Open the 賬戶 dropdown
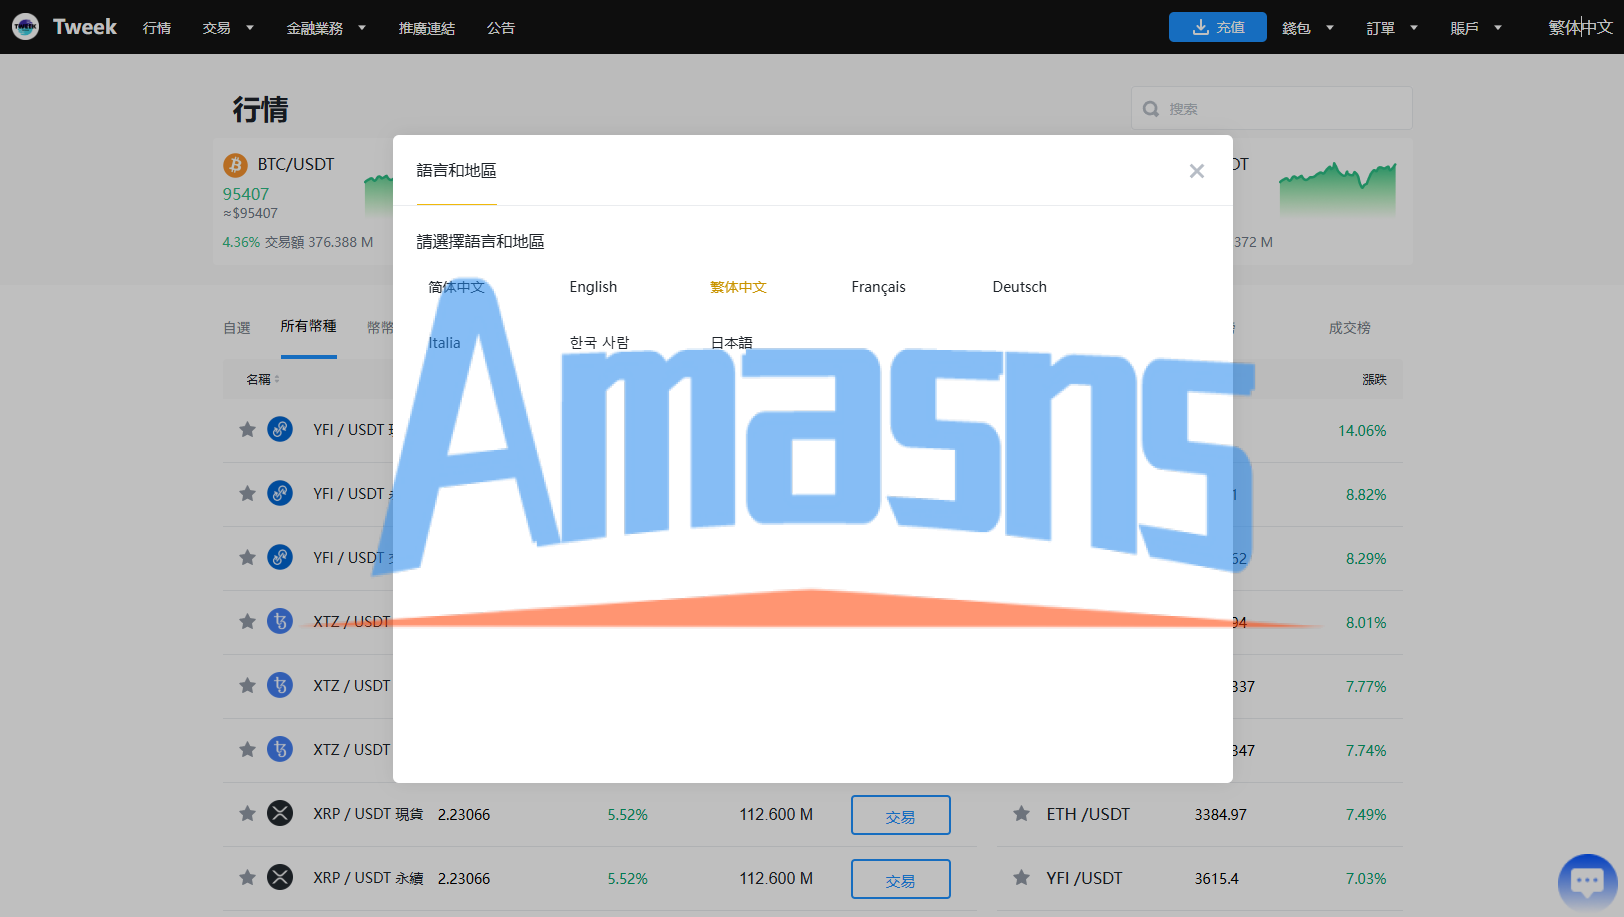Screen dimensions: 1624x917 pos(1476,28)
